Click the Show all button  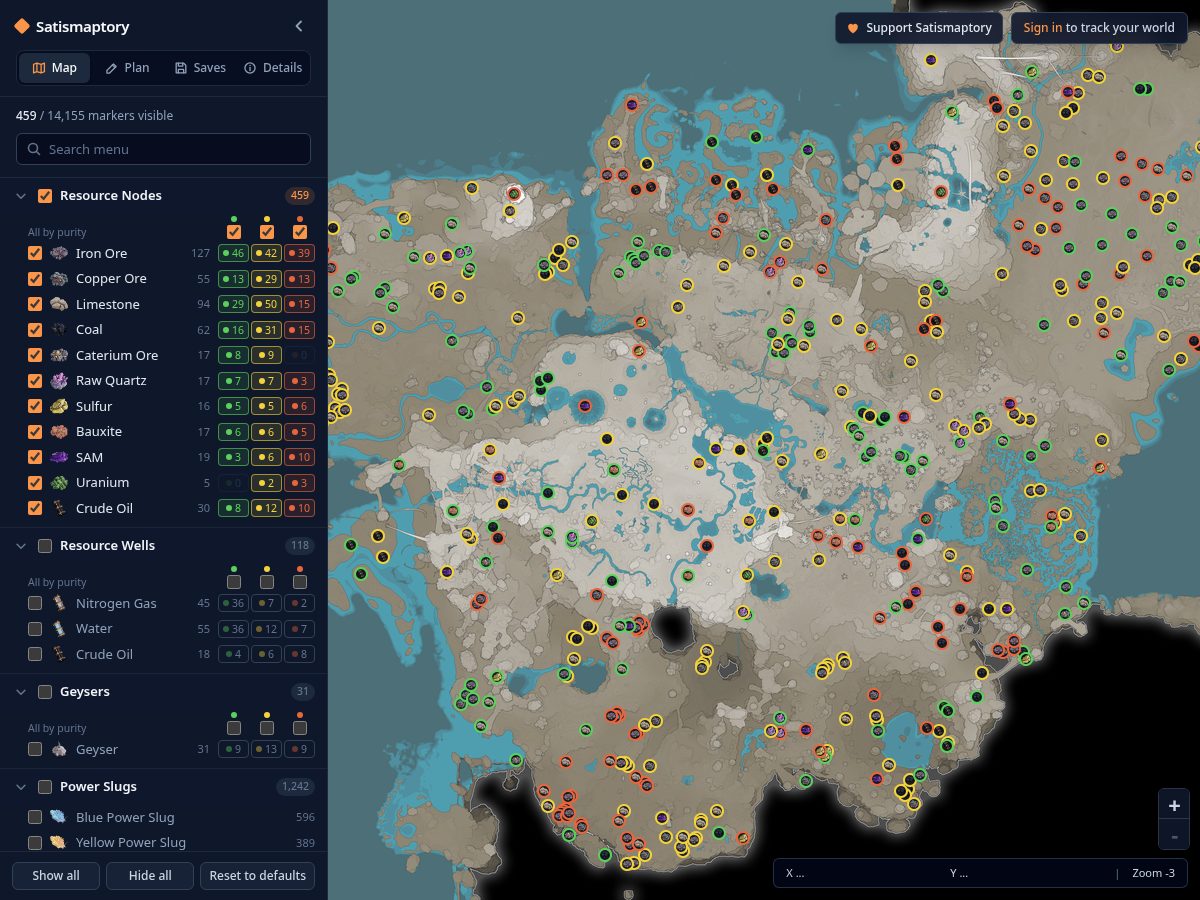coord(56,876)
